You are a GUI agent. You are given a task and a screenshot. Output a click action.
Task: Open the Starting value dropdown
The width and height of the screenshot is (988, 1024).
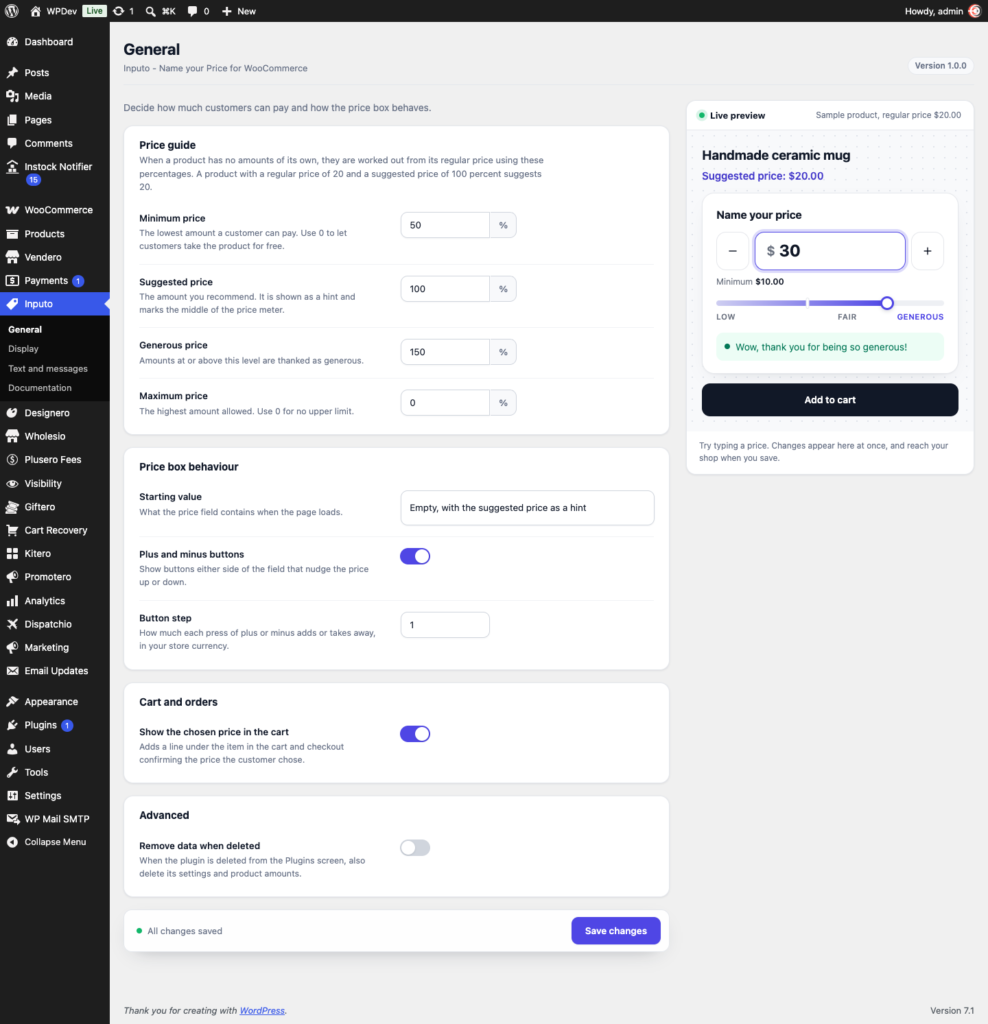[x=528, y=507]
